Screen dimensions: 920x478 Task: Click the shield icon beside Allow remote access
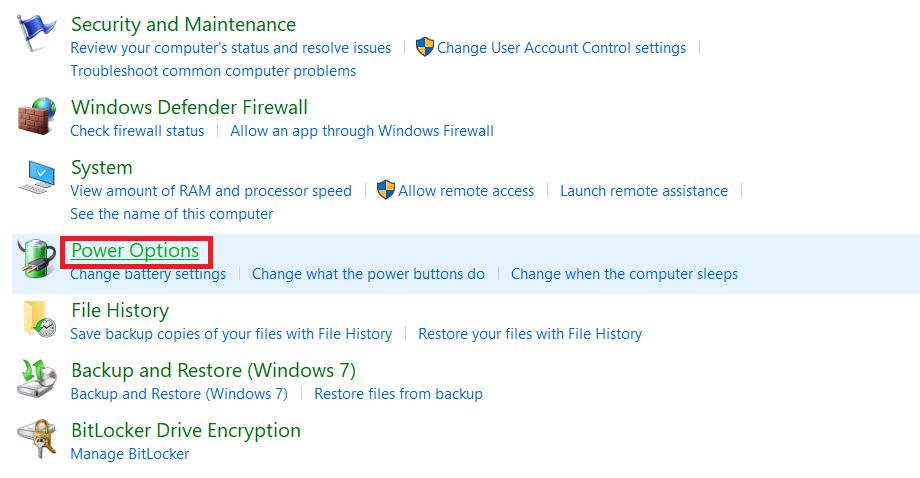[386, 190]
